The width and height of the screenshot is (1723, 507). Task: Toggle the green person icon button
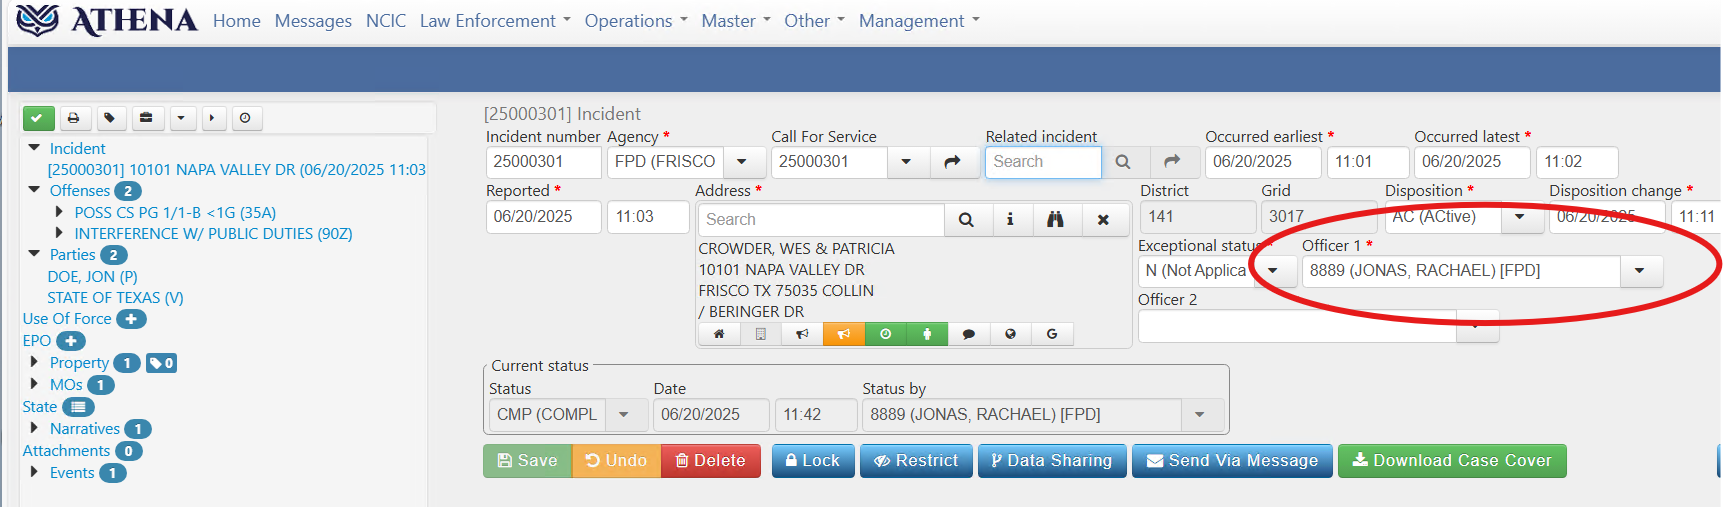pyautogui.click(x=927, y=334)
